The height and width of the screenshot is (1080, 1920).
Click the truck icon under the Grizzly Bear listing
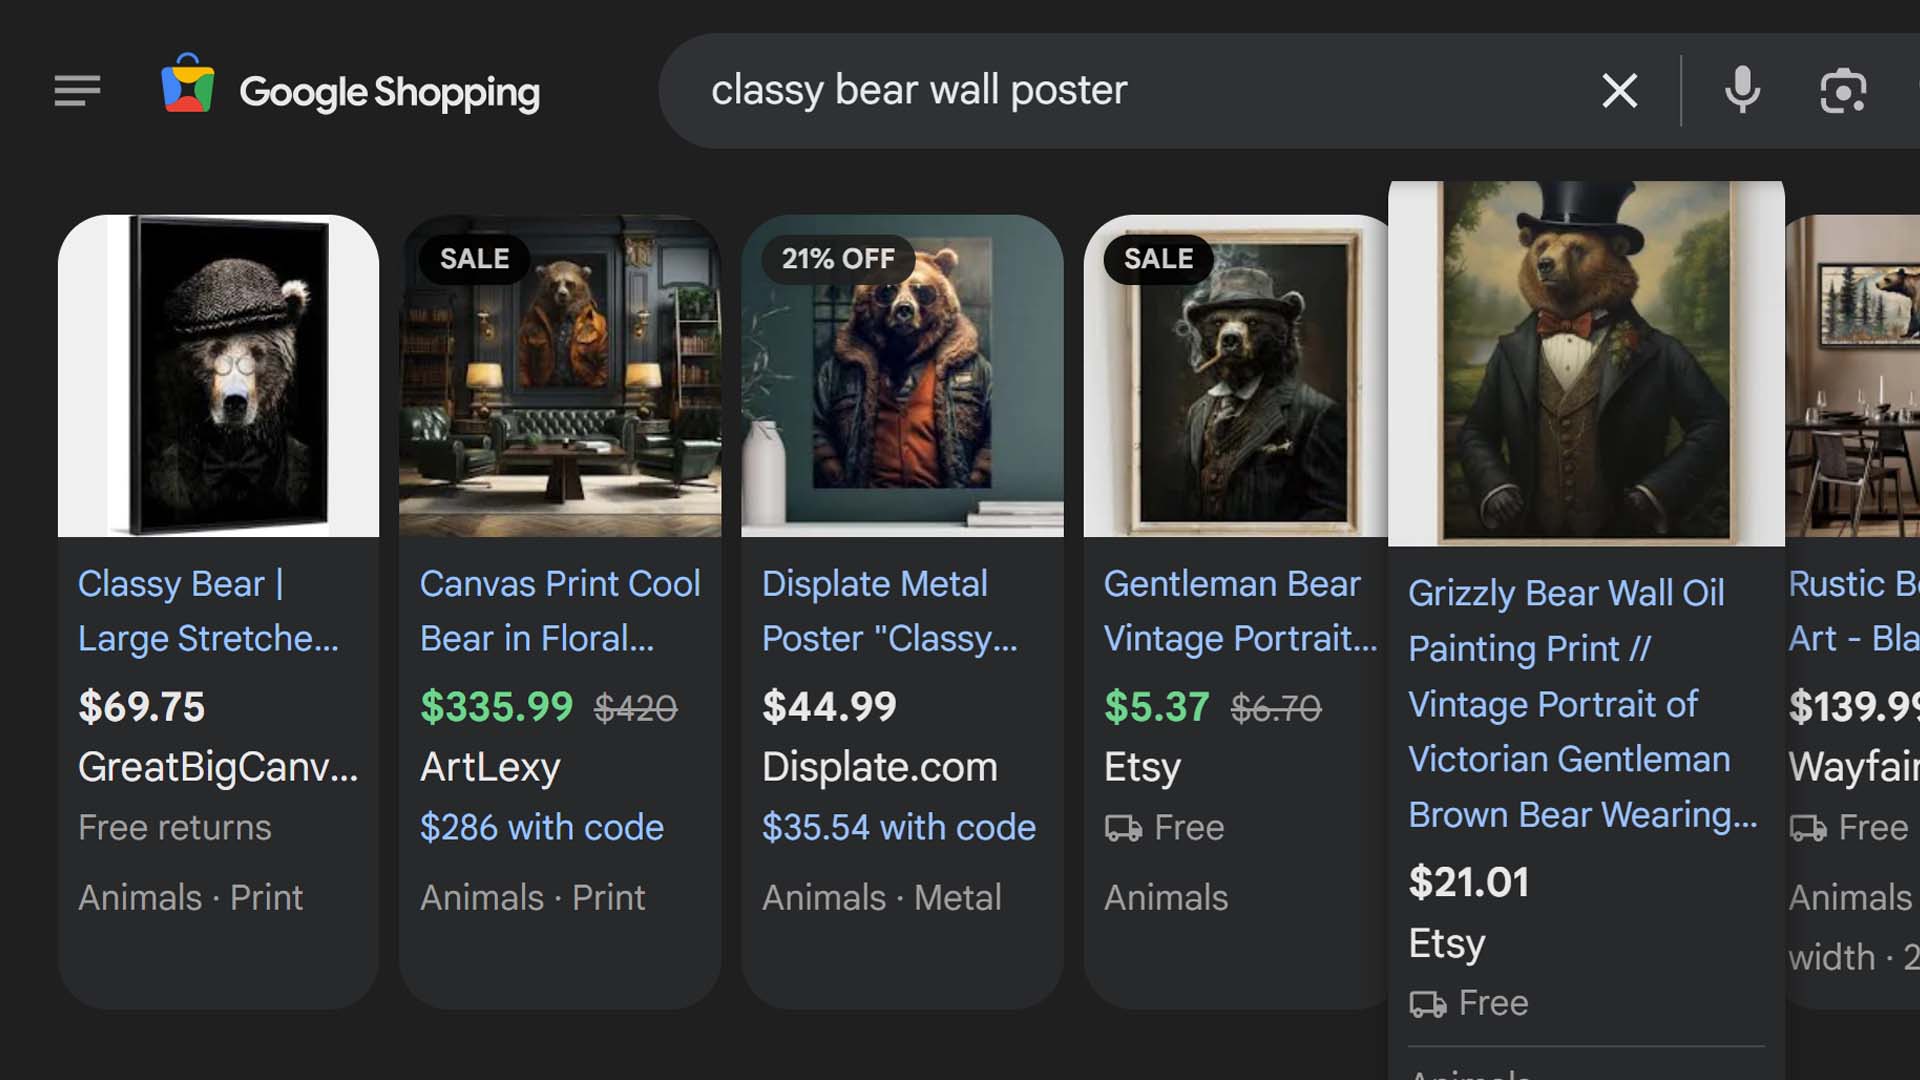(1427, 1003)
